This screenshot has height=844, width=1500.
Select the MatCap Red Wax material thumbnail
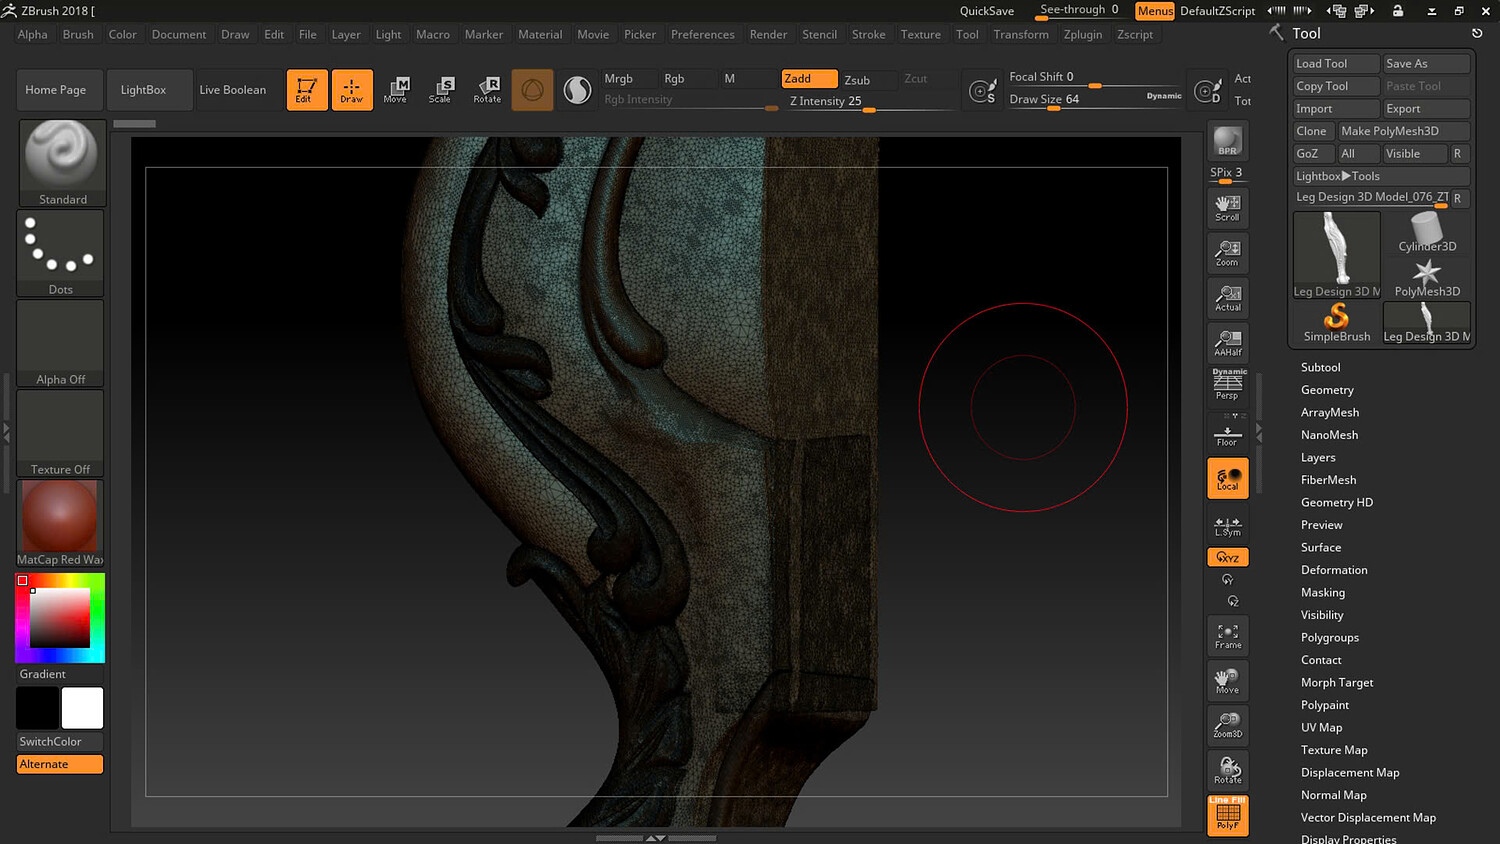(x=60, y=517)
